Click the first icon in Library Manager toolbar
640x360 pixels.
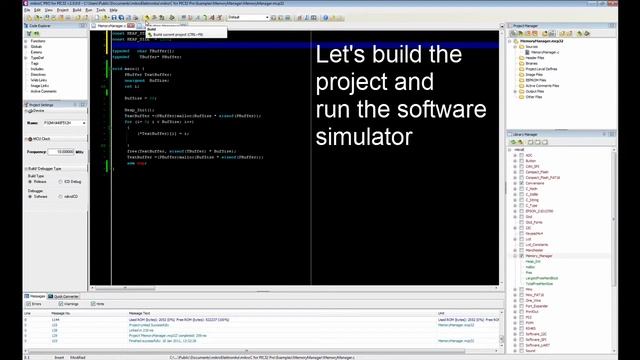pyautogui.click(x=513, y=142)
